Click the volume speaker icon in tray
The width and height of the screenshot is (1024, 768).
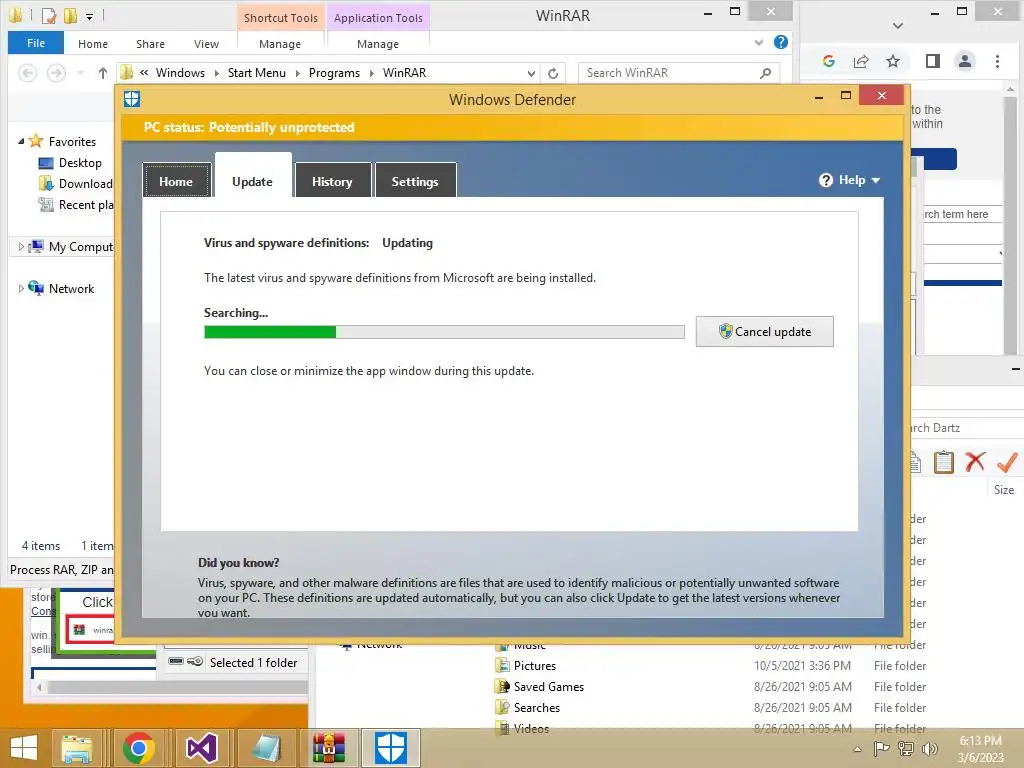click(x=929, y=749)
